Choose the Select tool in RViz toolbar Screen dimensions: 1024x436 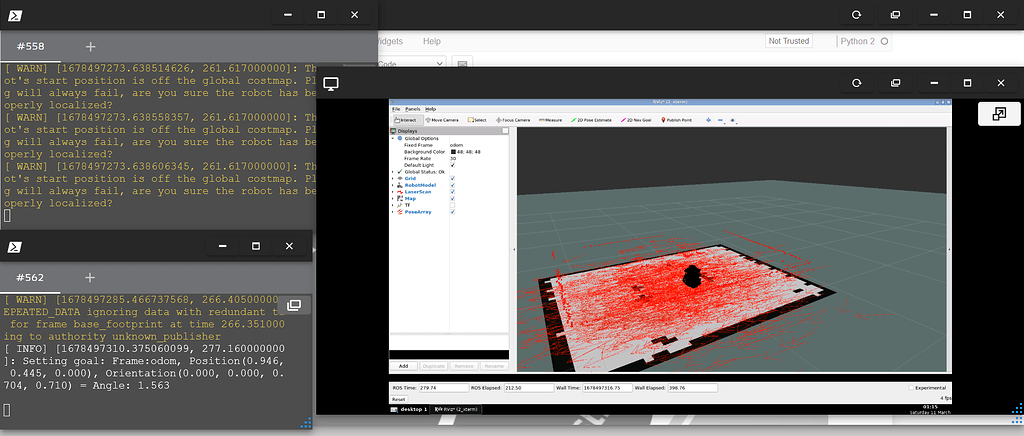477,120
